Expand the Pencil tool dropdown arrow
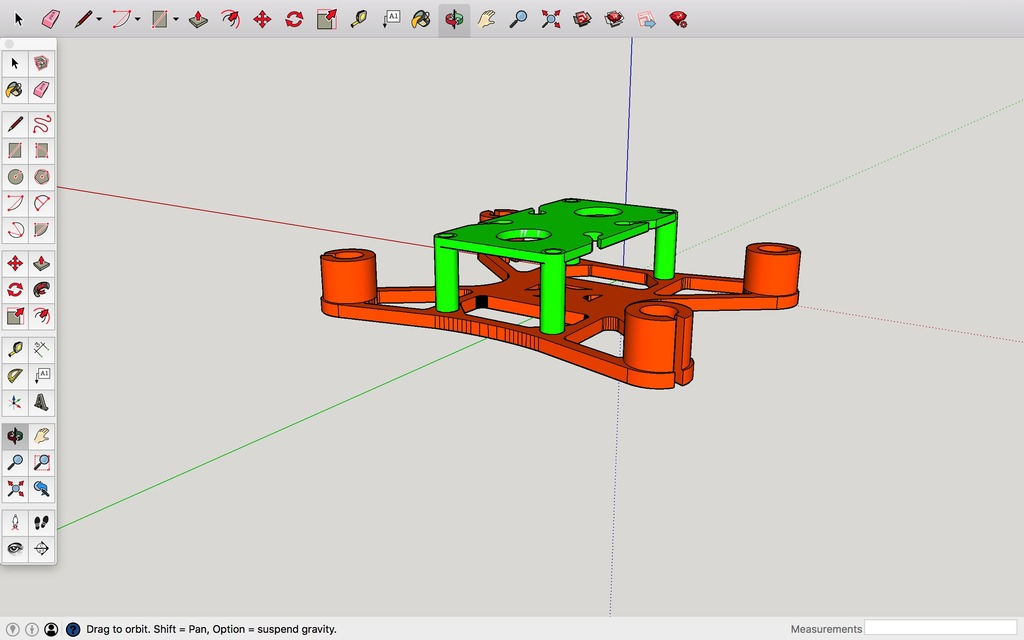This screenshot has width=1024, height=640. [99, 19]
